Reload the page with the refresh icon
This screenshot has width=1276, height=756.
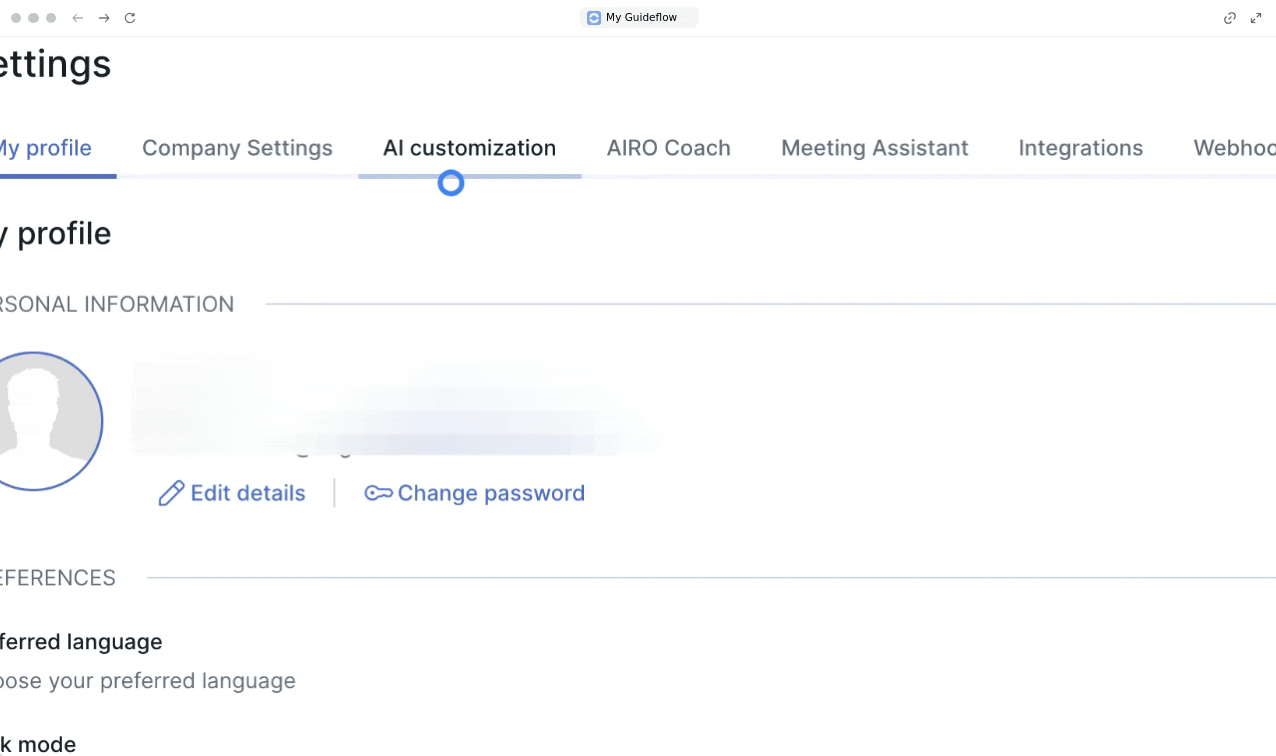(x=130, y=18)
